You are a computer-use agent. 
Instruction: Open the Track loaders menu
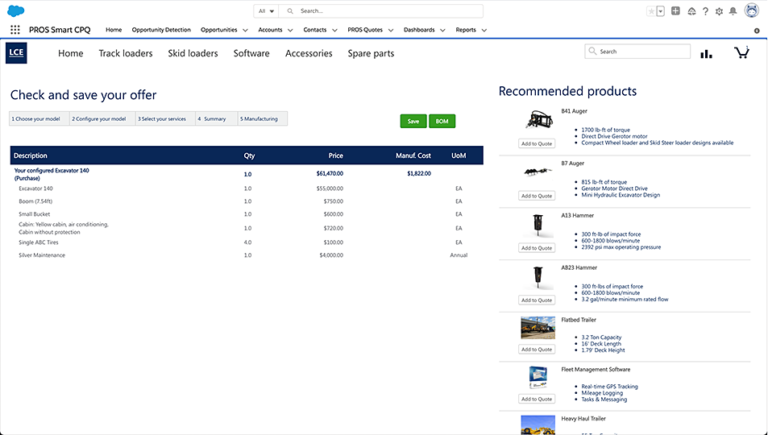click(x=125, y=53)
